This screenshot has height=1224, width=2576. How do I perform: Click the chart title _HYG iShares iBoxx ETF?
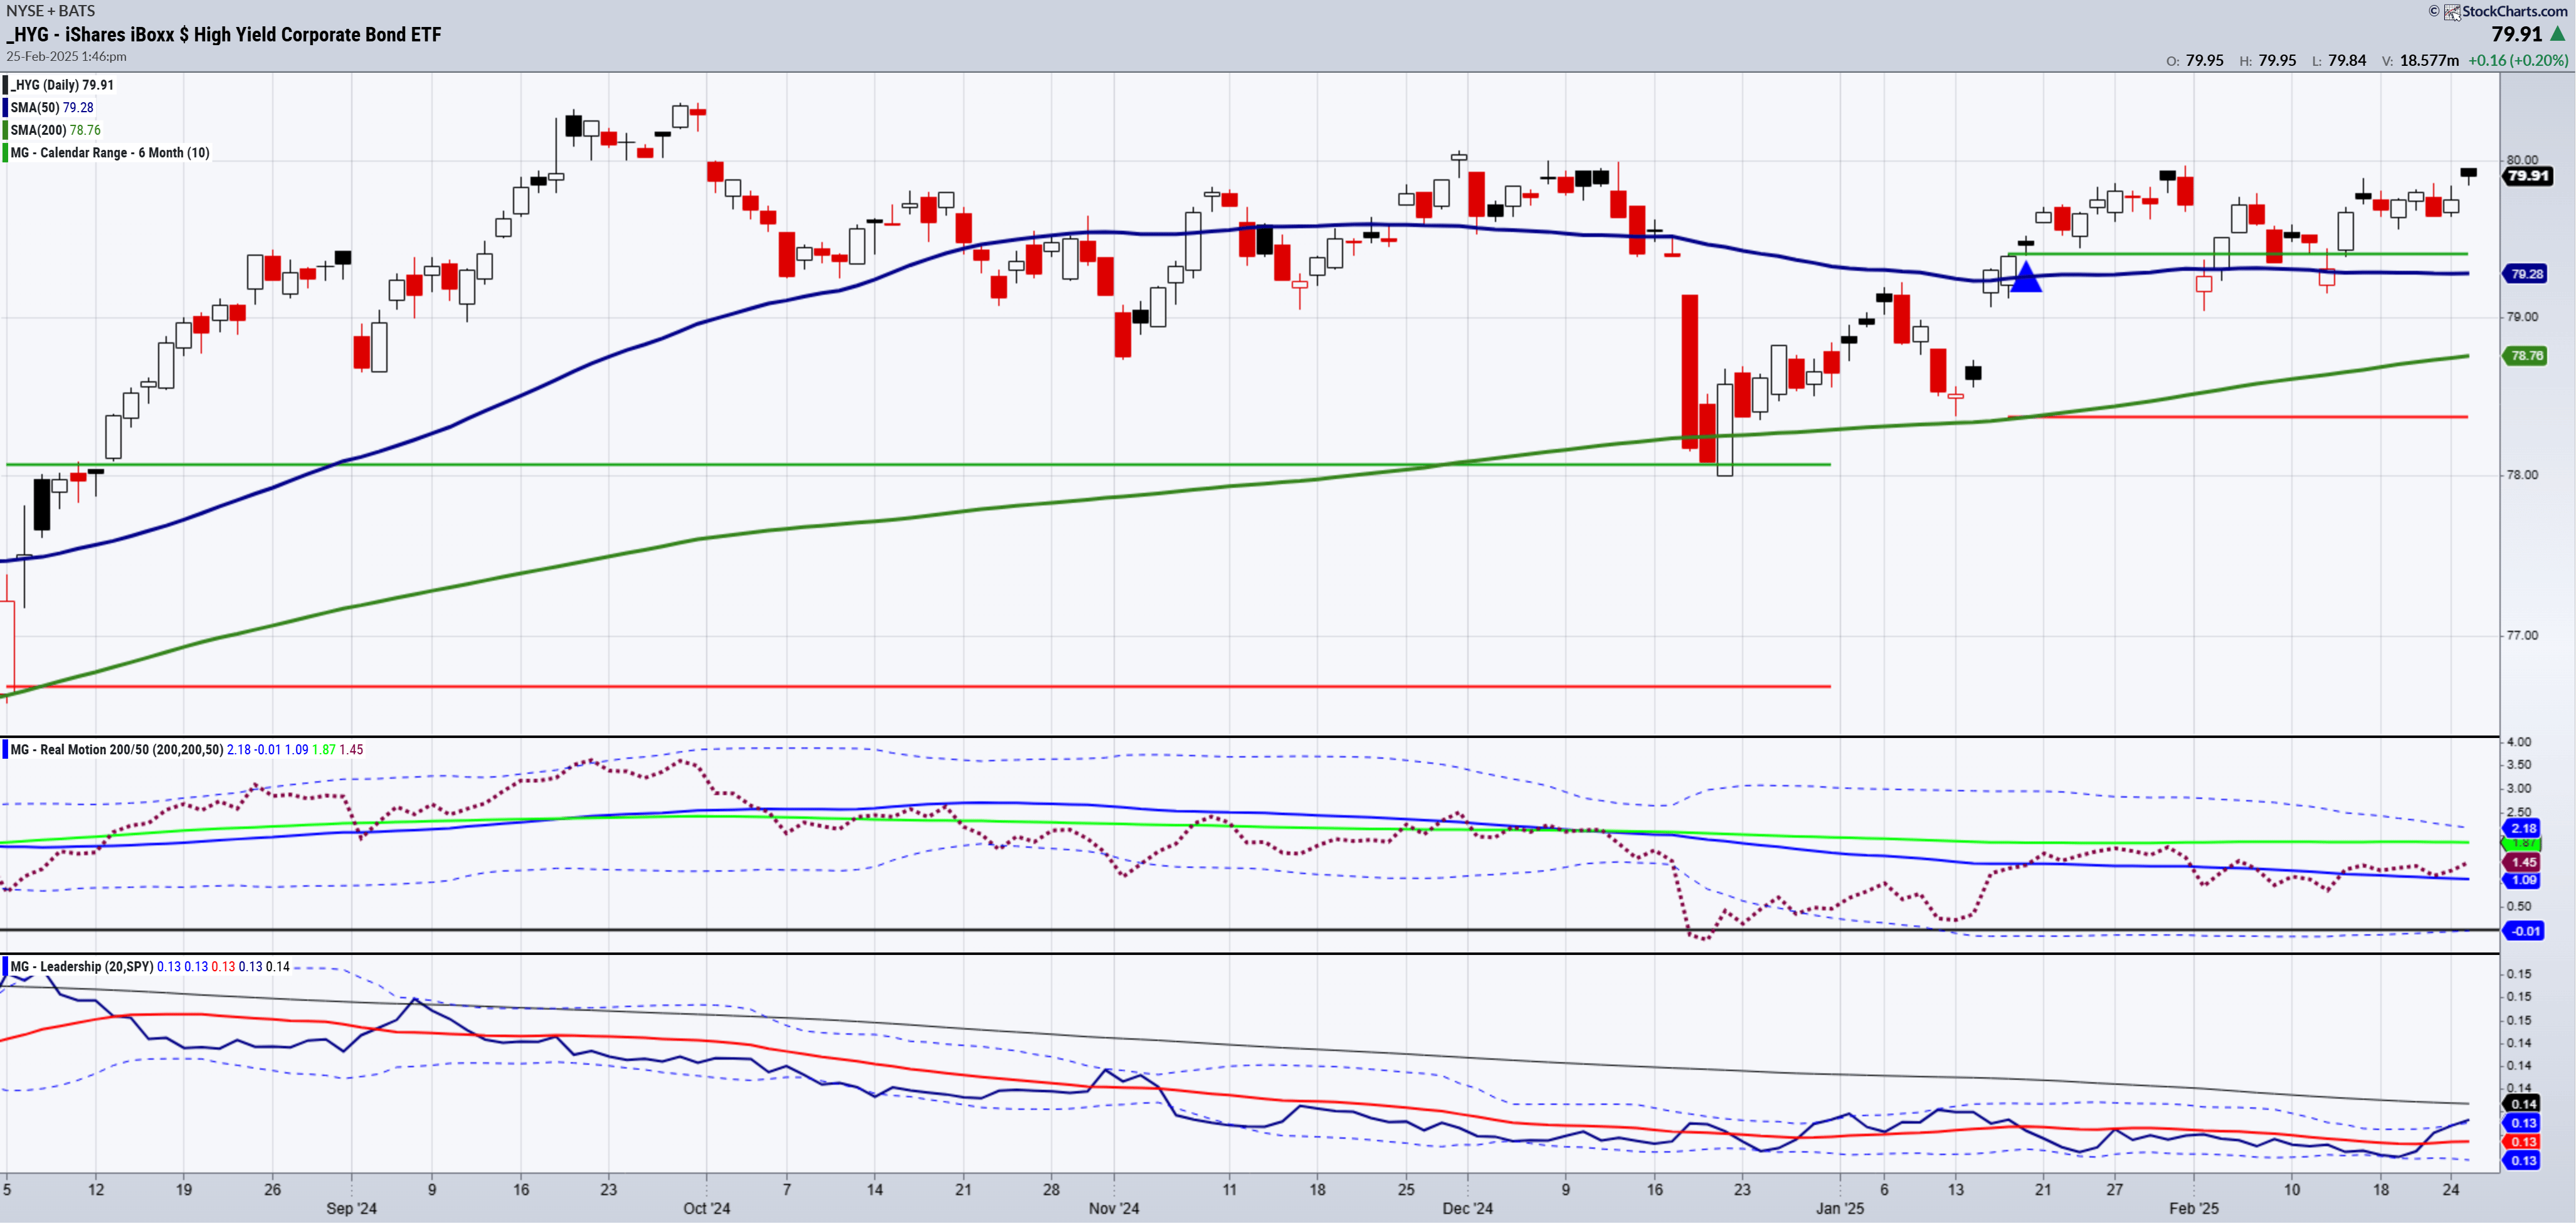coord(224,34)
